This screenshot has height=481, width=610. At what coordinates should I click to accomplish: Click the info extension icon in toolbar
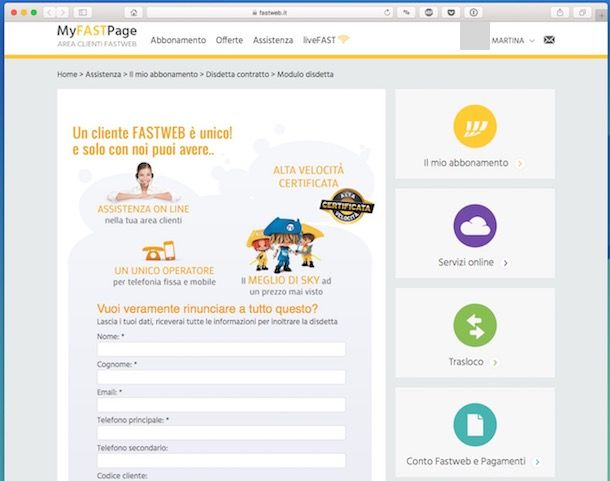[x=473, y=12]
